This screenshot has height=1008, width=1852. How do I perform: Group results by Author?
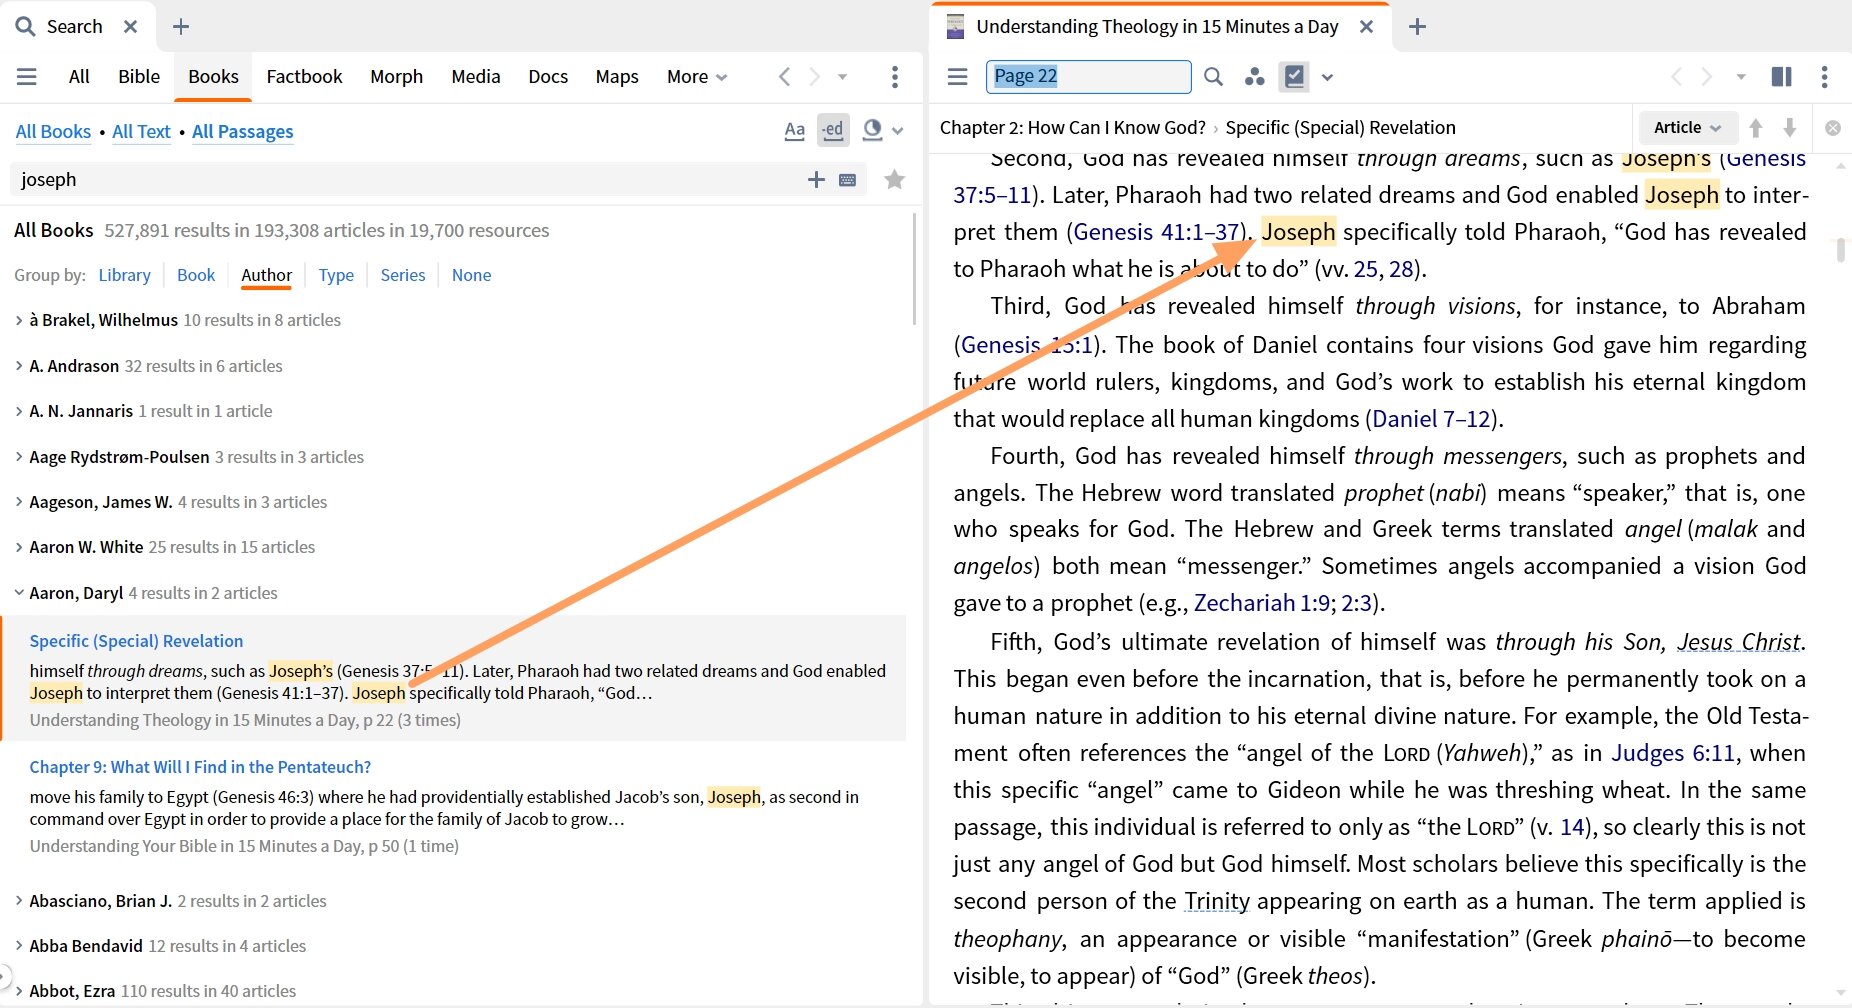tap(266, 275)
